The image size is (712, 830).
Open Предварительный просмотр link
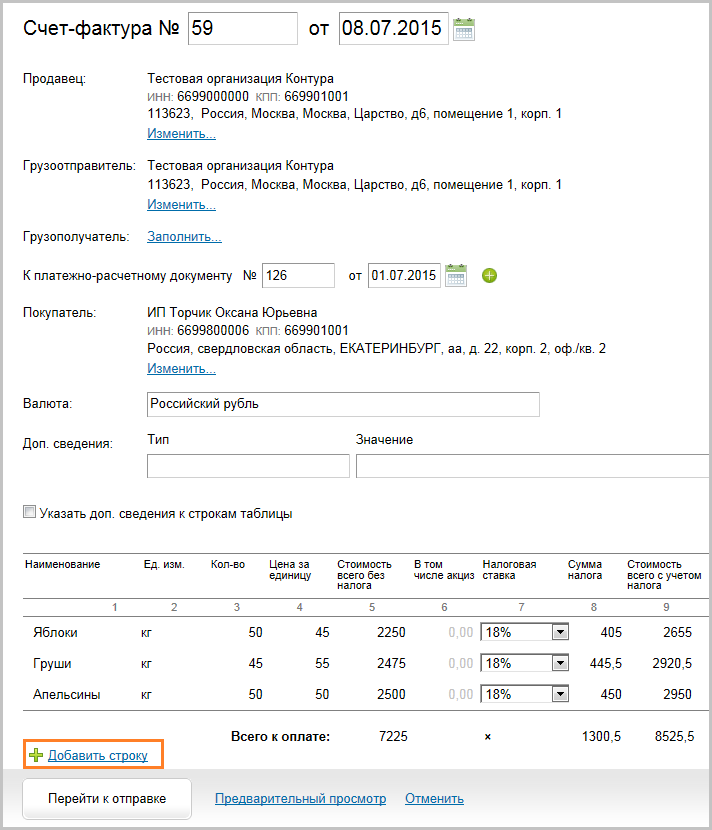coord(300,798)
